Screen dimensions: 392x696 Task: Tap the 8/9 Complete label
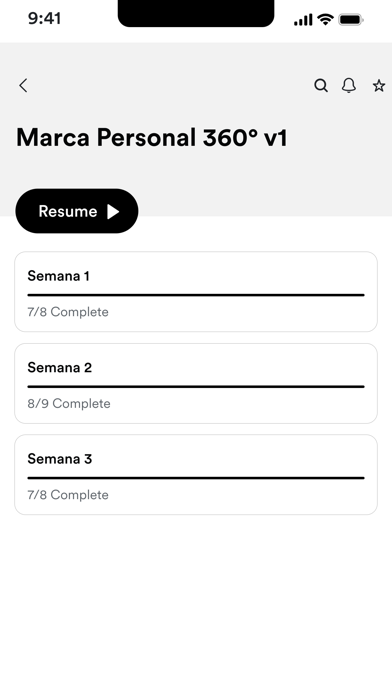tap(69, 403)
